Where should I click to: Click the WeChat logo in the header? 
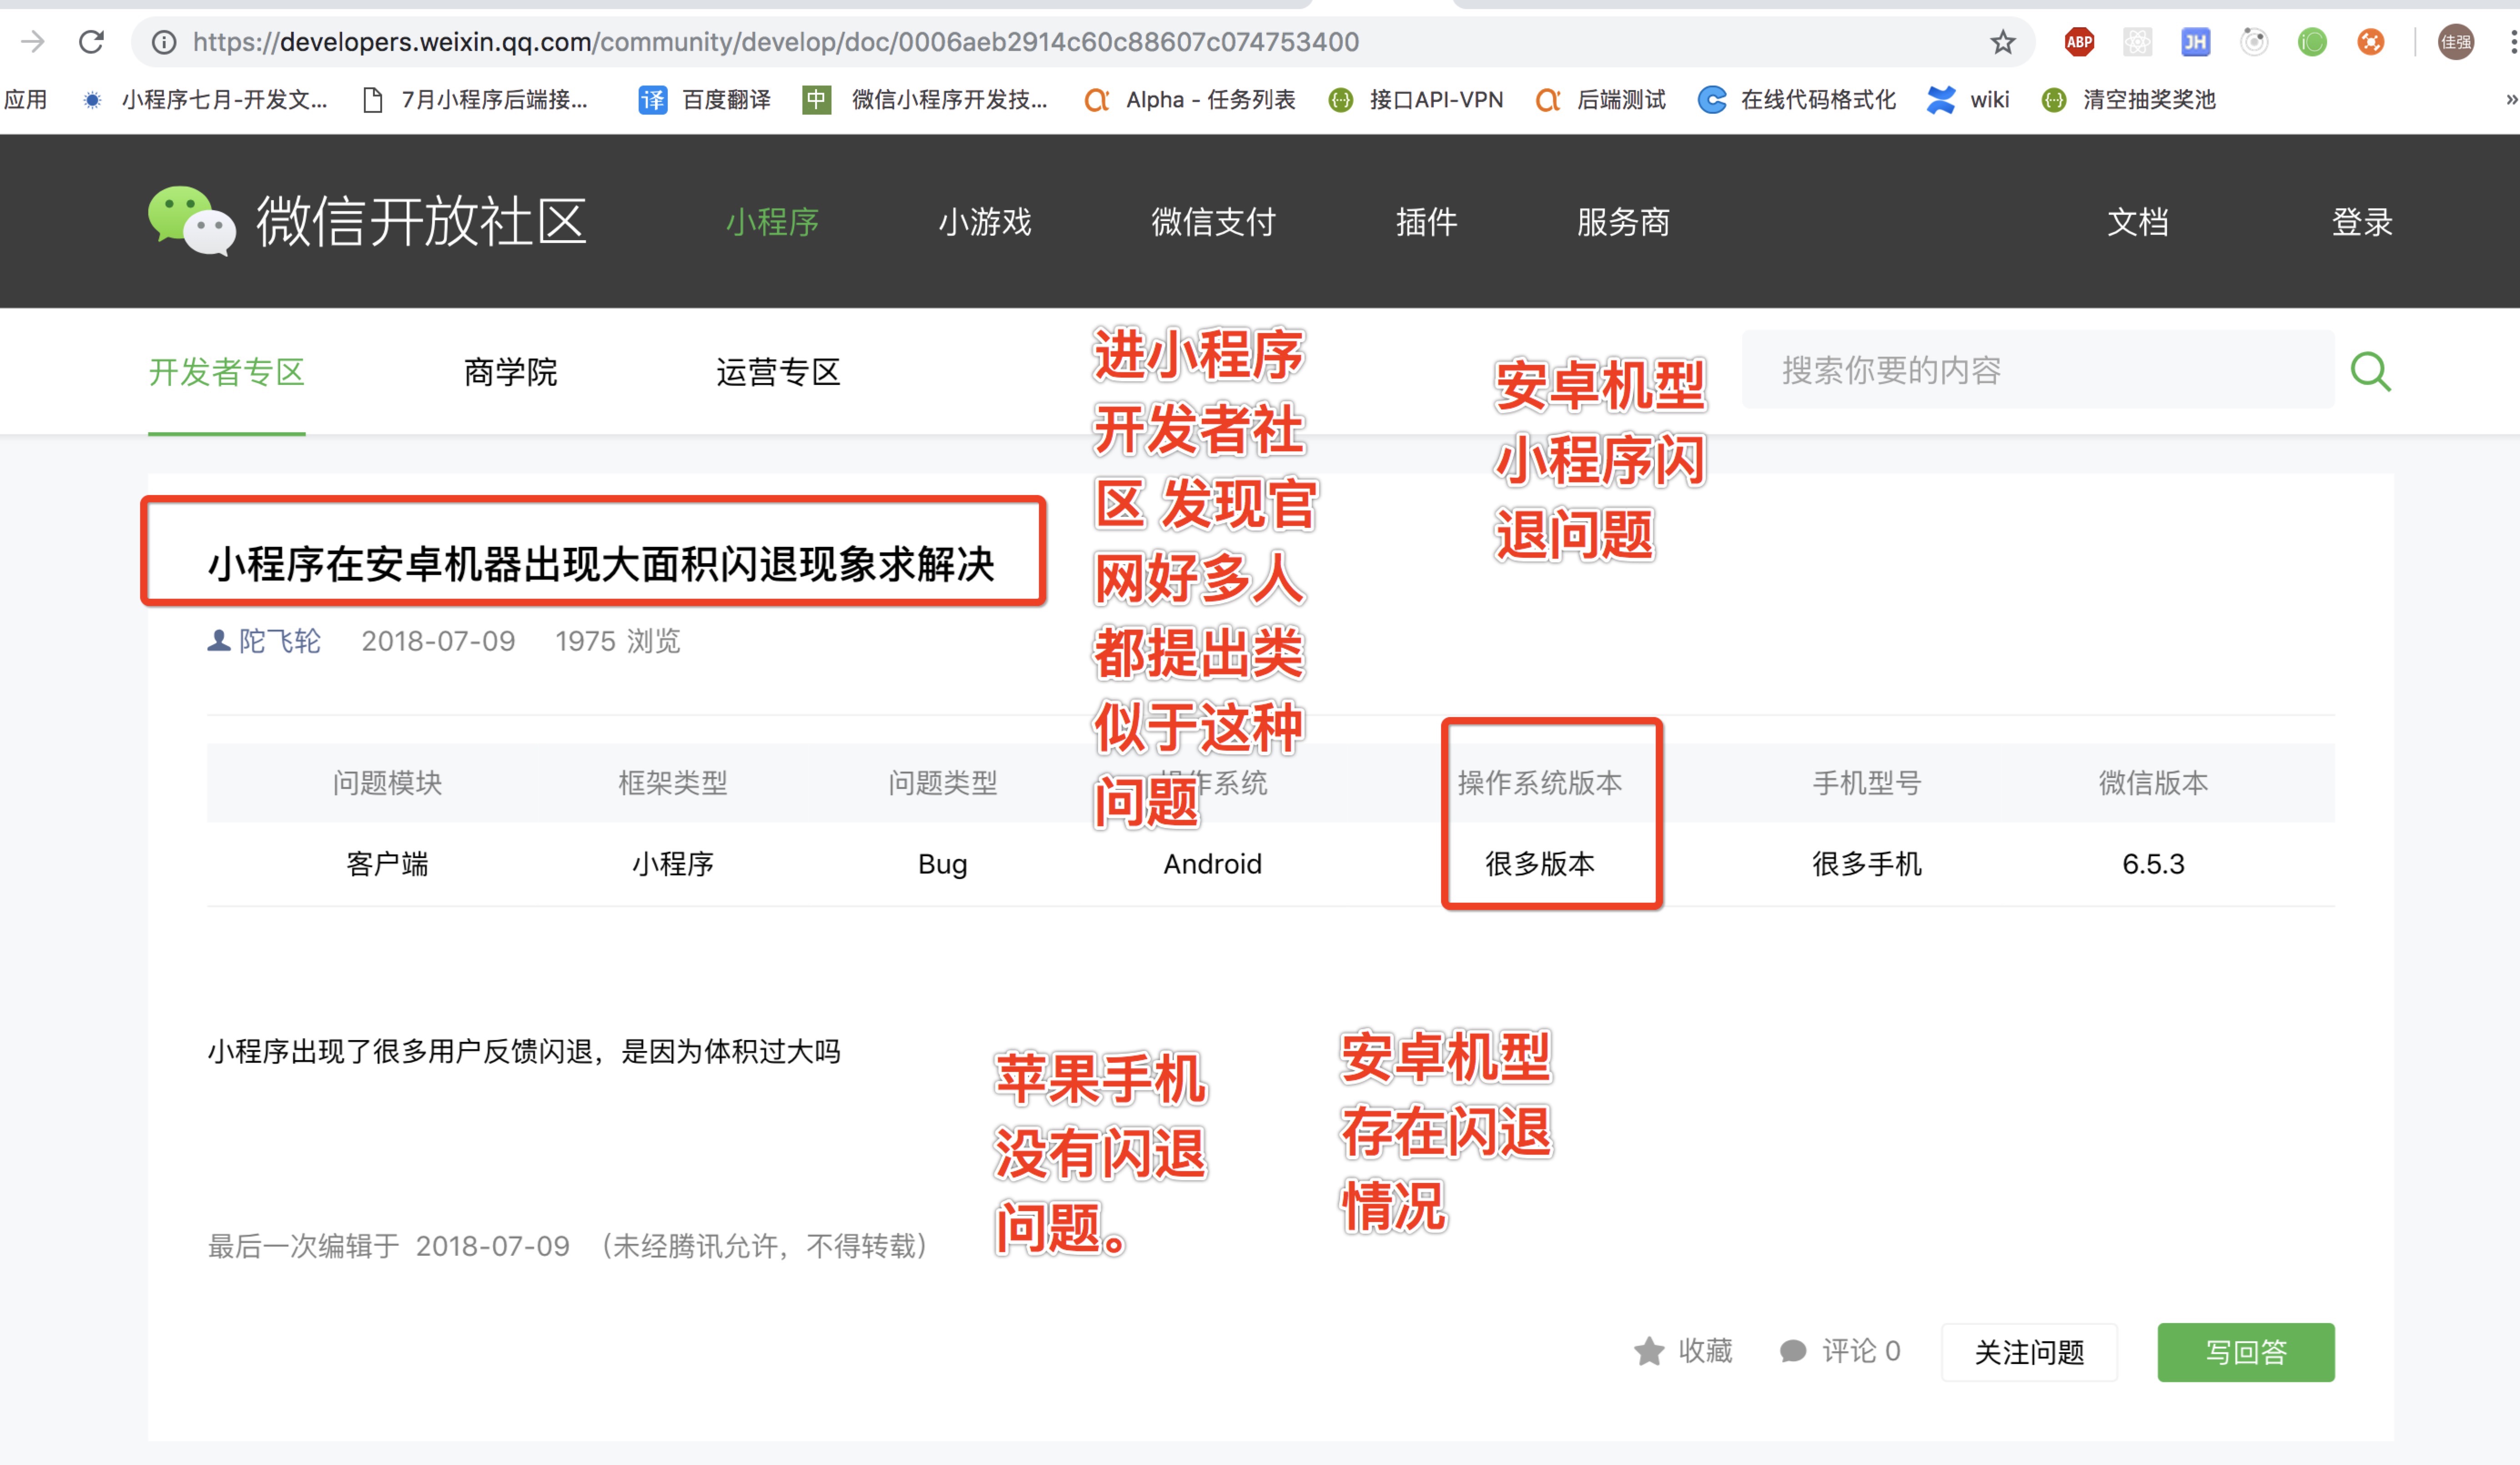pyautogui.click(x=192, y=221)
